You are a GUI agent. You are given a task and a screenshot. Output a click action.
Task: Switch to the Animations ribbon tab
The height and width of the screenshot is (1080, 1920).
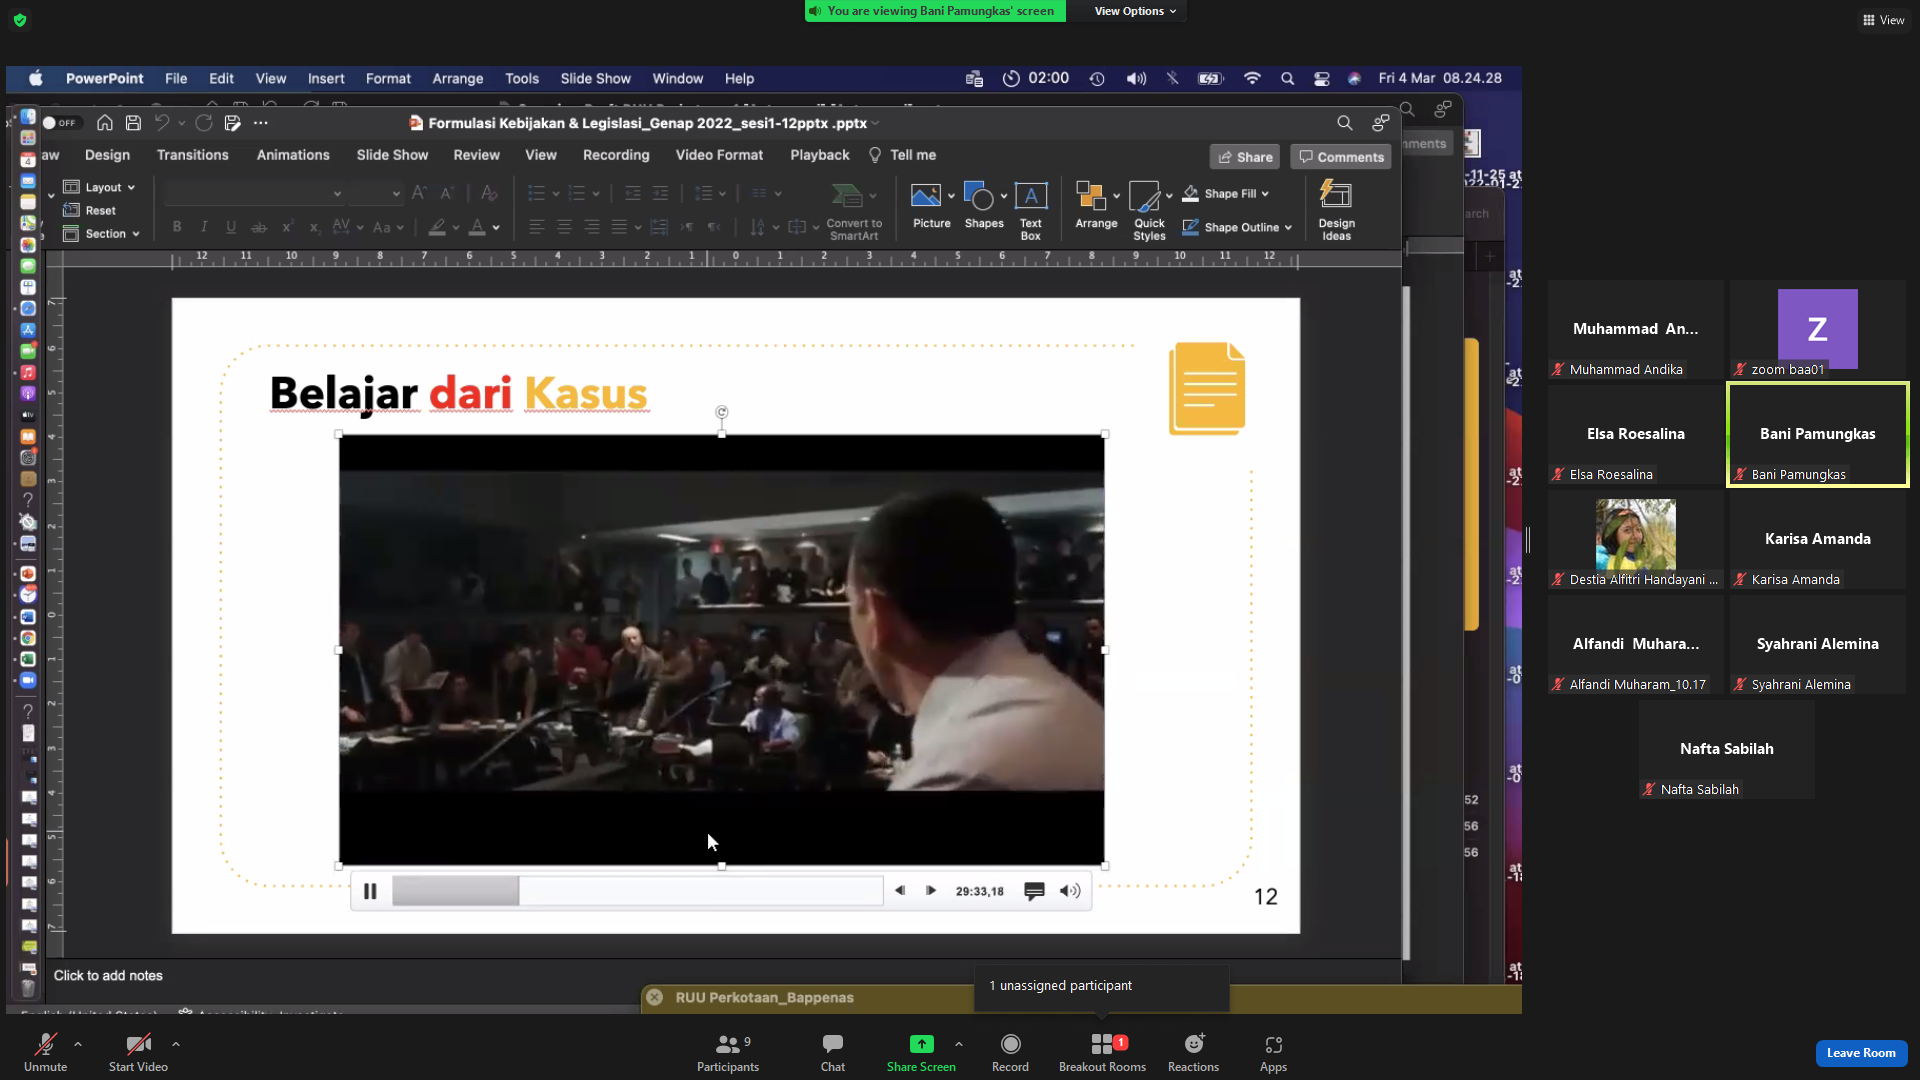tap(293, 155)
